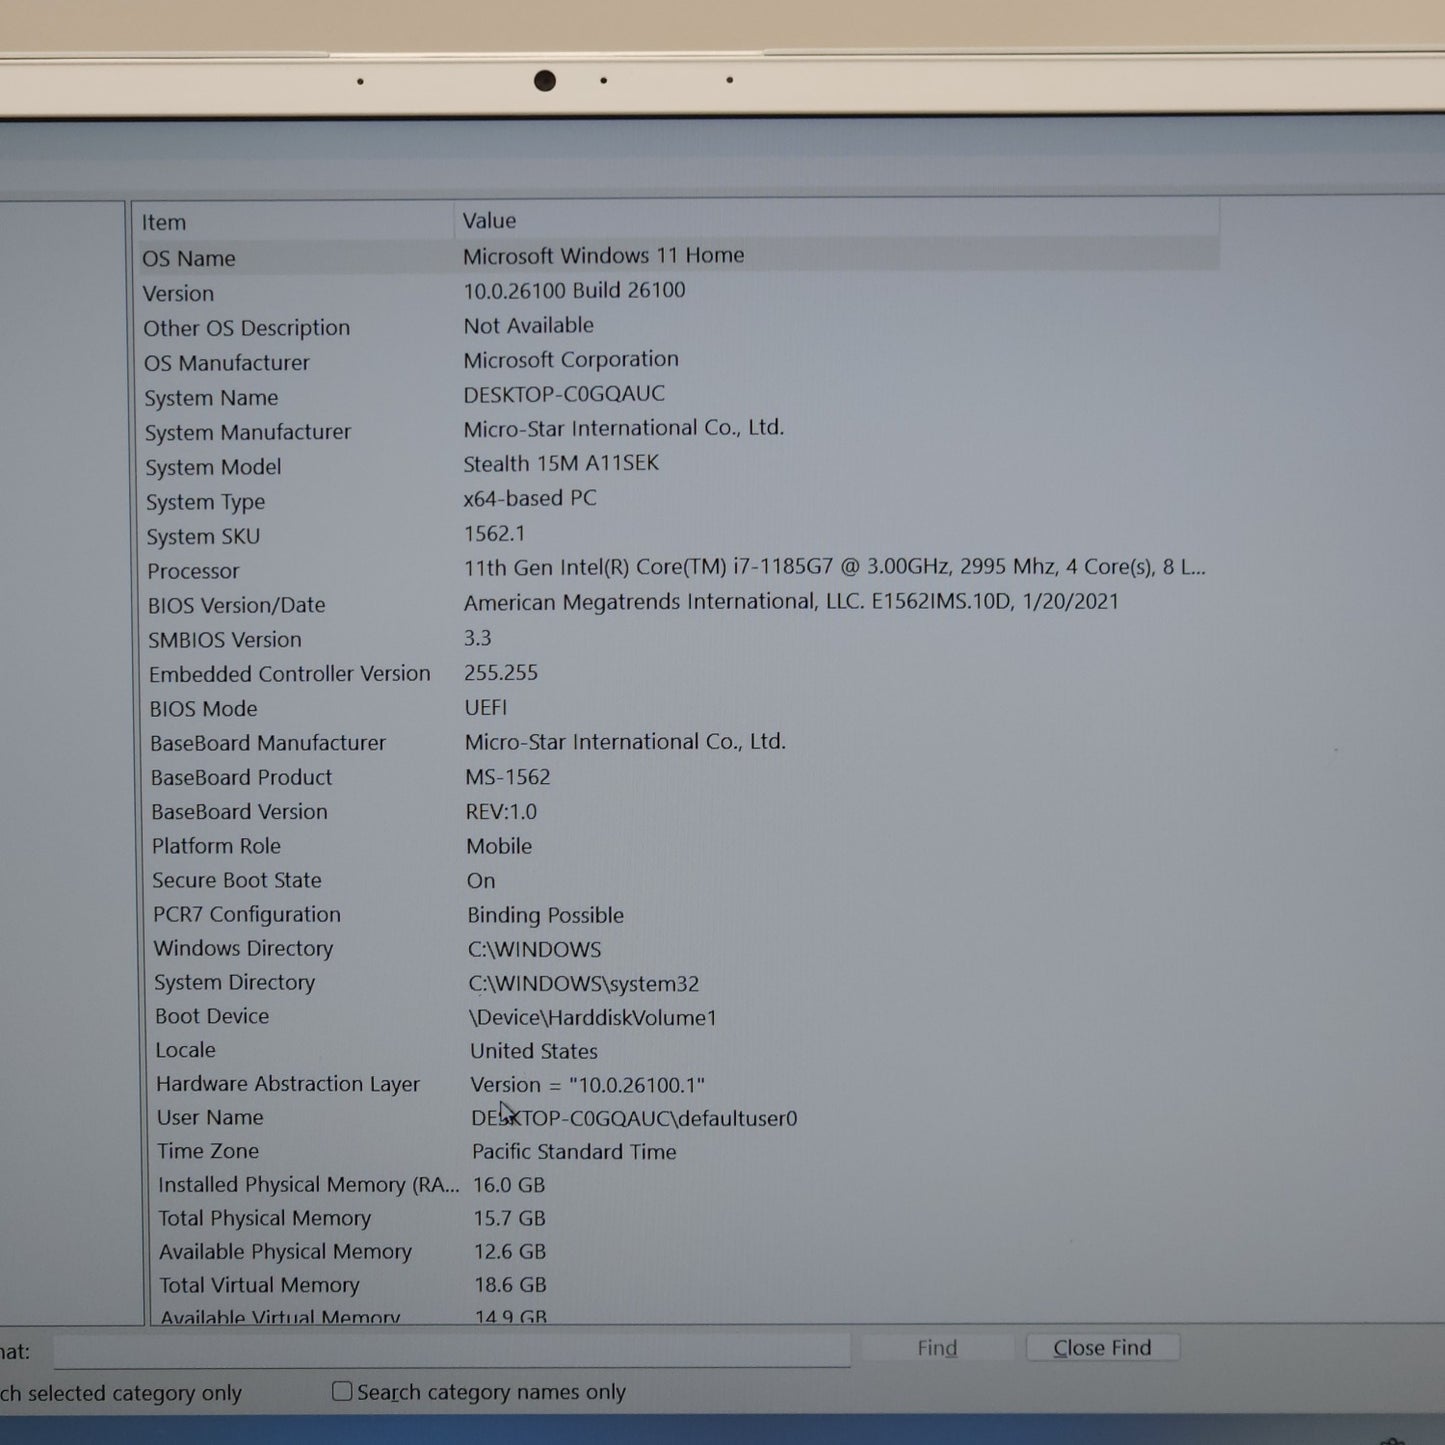
Task: Select the PCR7 Configuration row
Action: point(247,914)
